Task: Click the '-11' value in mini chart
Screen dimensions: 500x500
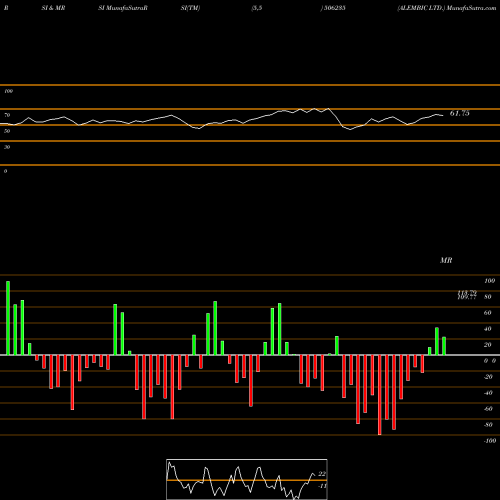Action: click(322, 486)
